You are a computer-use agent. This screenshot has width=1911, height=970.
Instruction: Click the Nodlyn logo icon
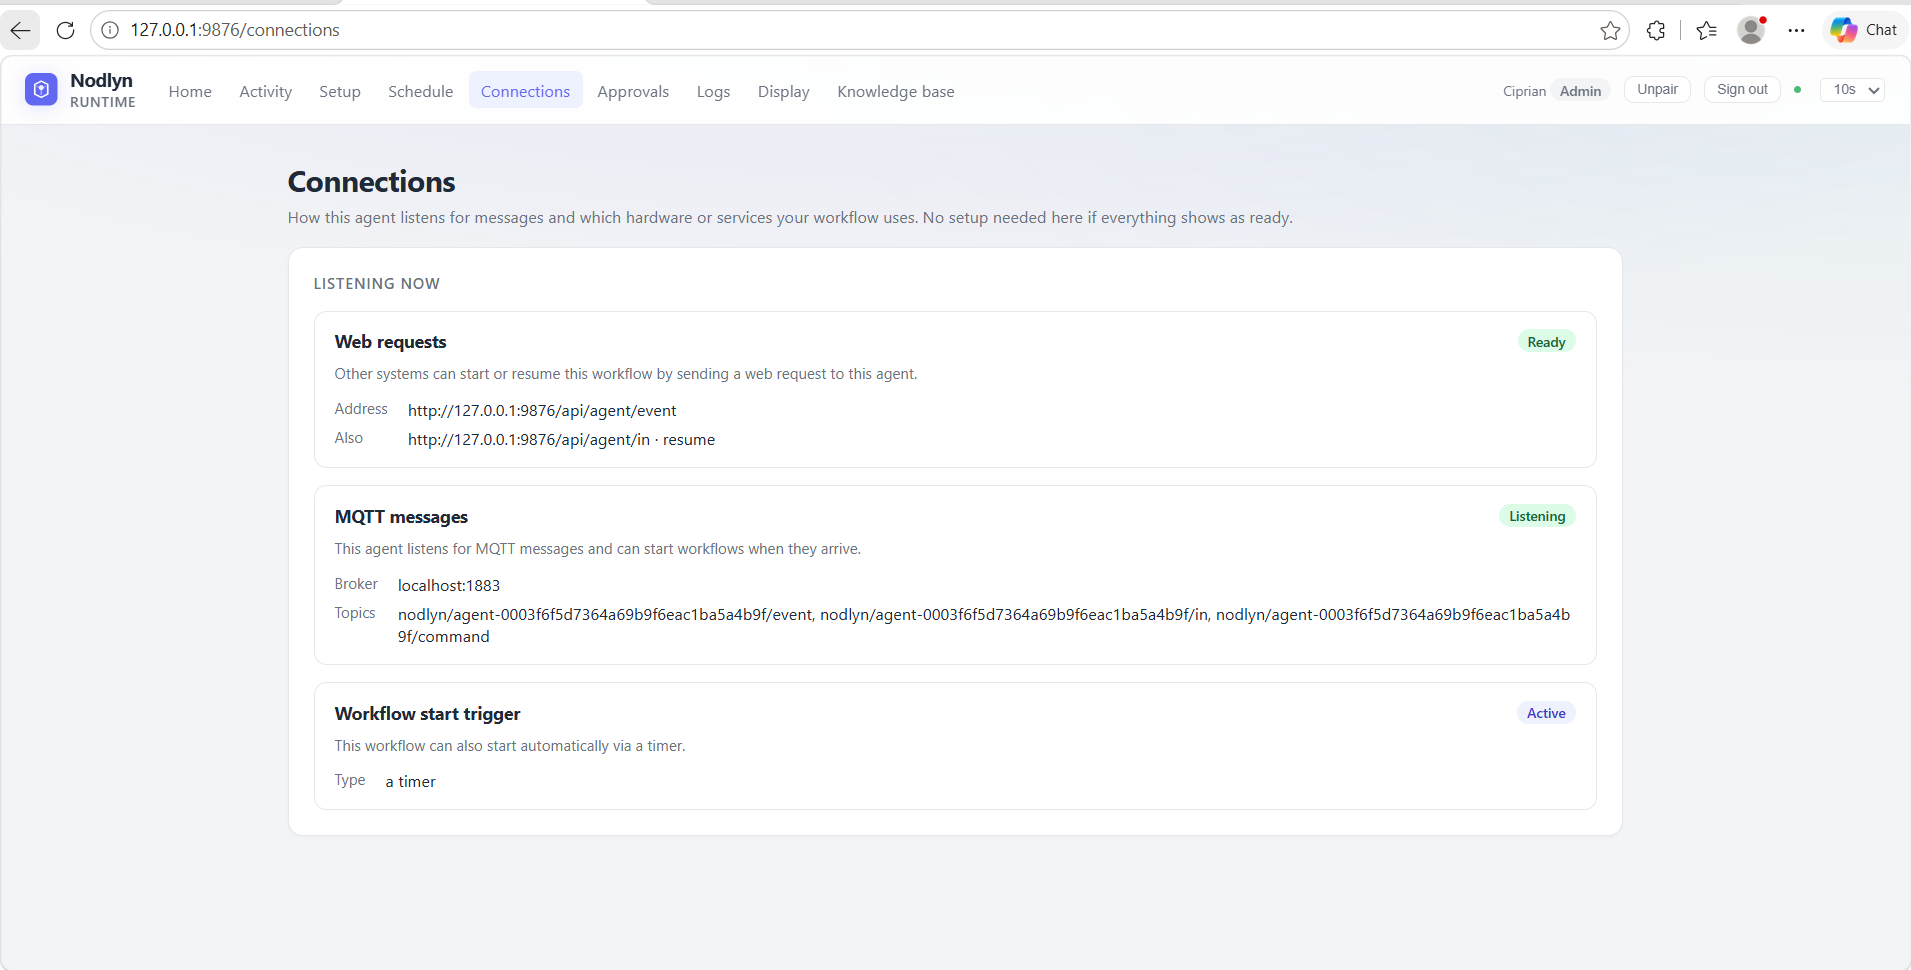click(41, 89)
